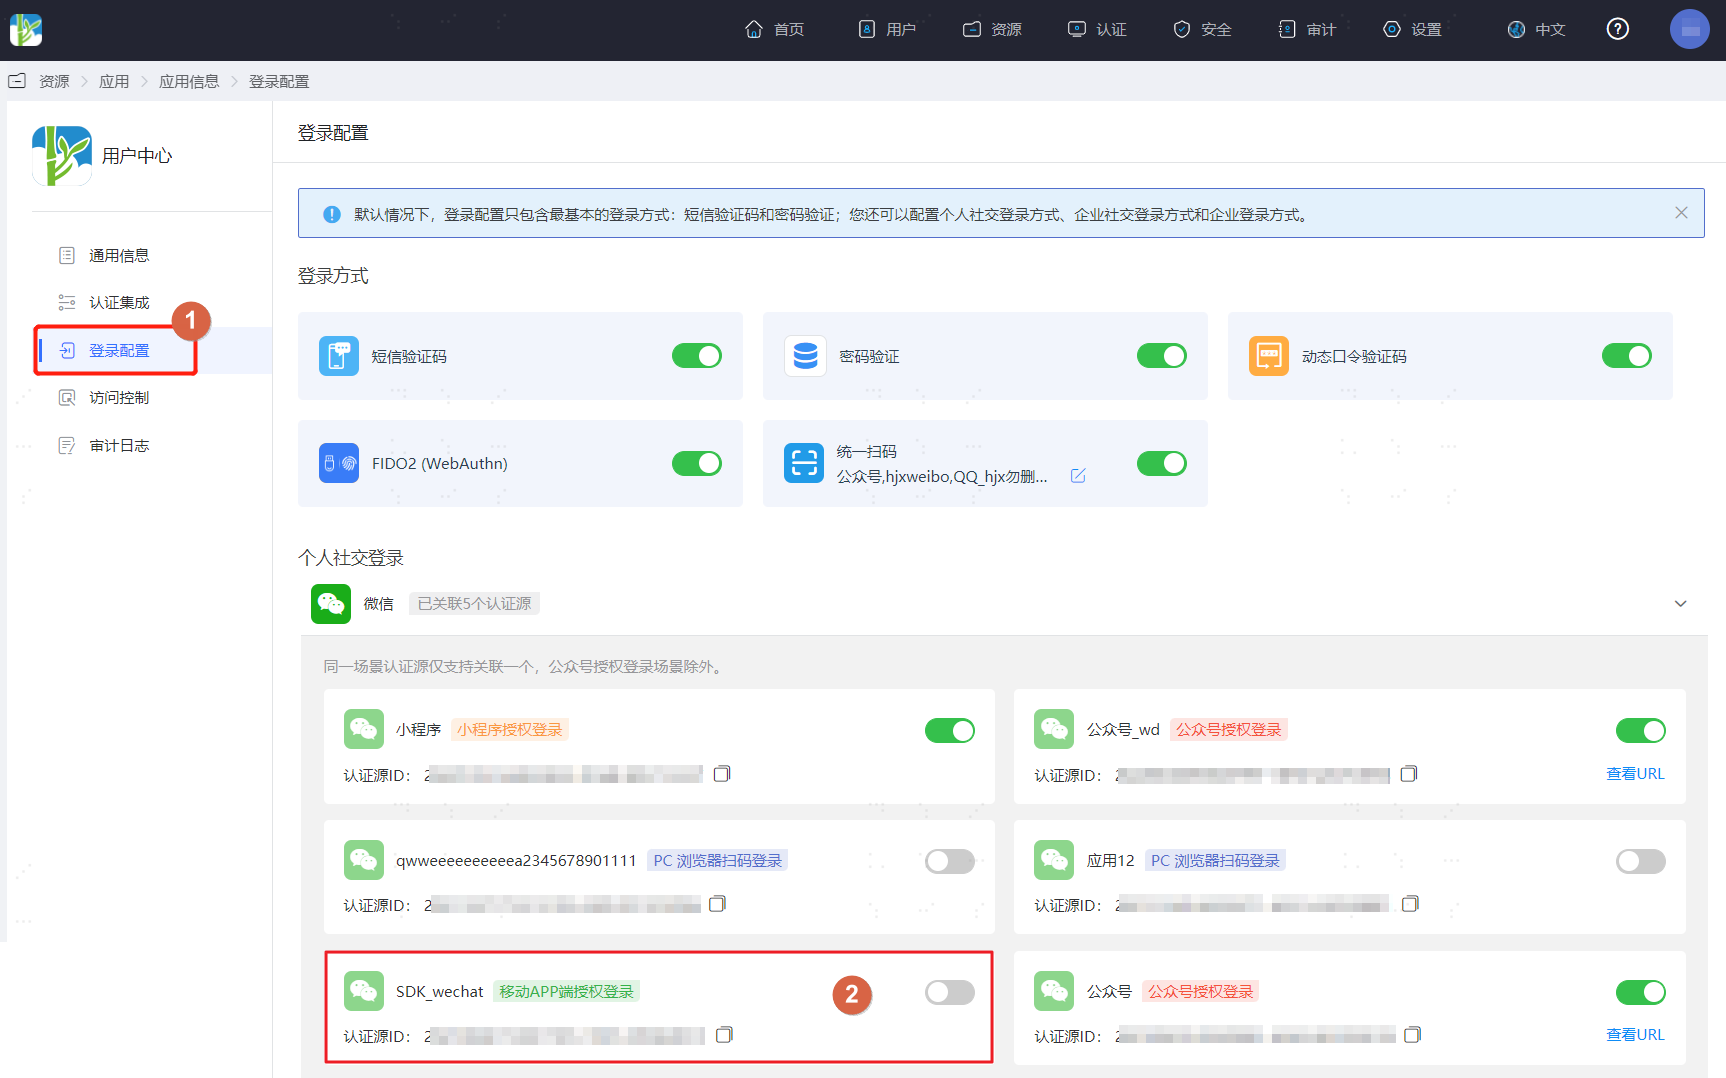
Task: Copy the 公众号 认证源ID in bottom card
Action: [x=1412, y=1035]
